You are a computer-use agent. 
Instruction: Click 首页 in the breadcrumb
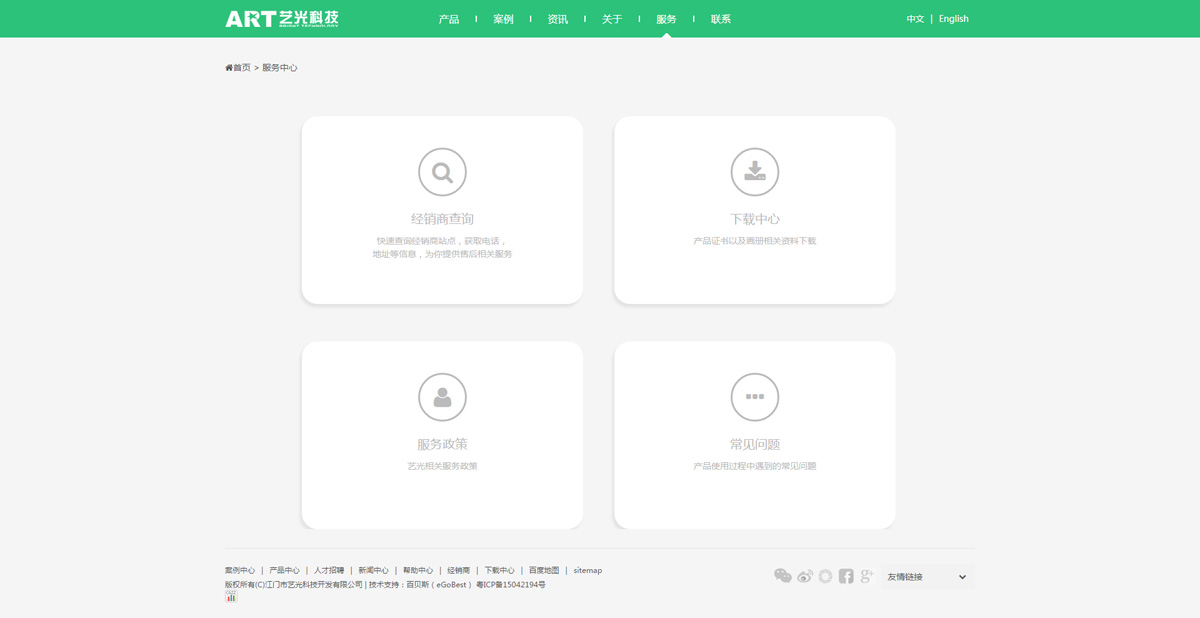[240, 68]
